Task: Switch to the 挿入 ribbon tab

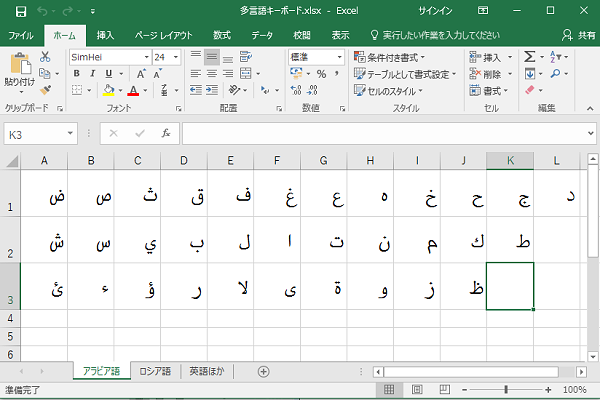Action: click(105, 36)
